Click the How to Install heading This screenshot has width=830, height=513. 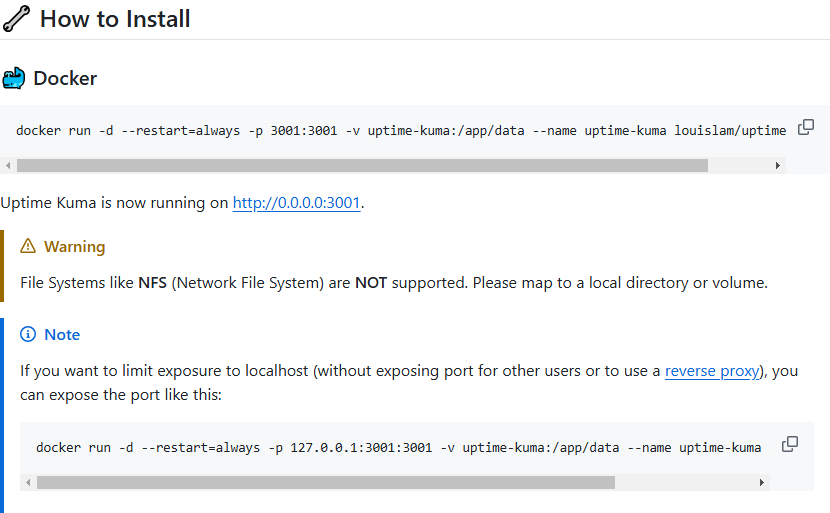(115, 19)
